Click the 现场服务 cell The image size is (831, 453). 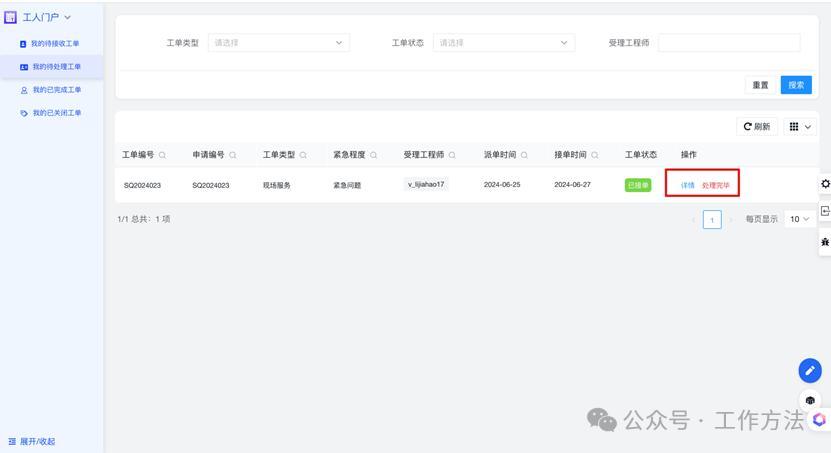(277, 185)
